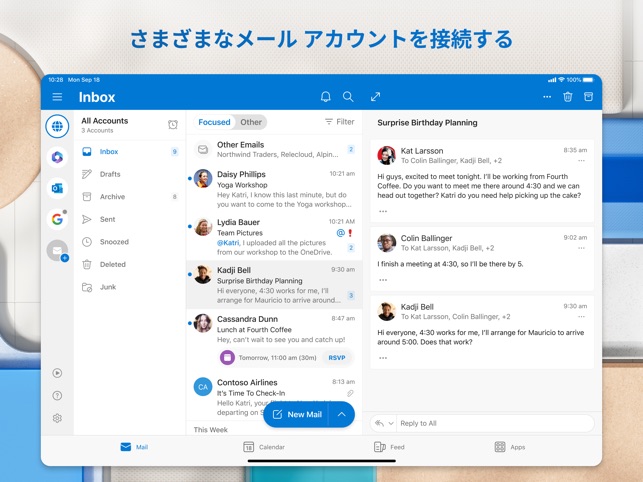This screenshot has height=482, width=643.
Task: Click Kat Larsson avatar in thread
Action: pyautogui.click(x=386, y=155)
